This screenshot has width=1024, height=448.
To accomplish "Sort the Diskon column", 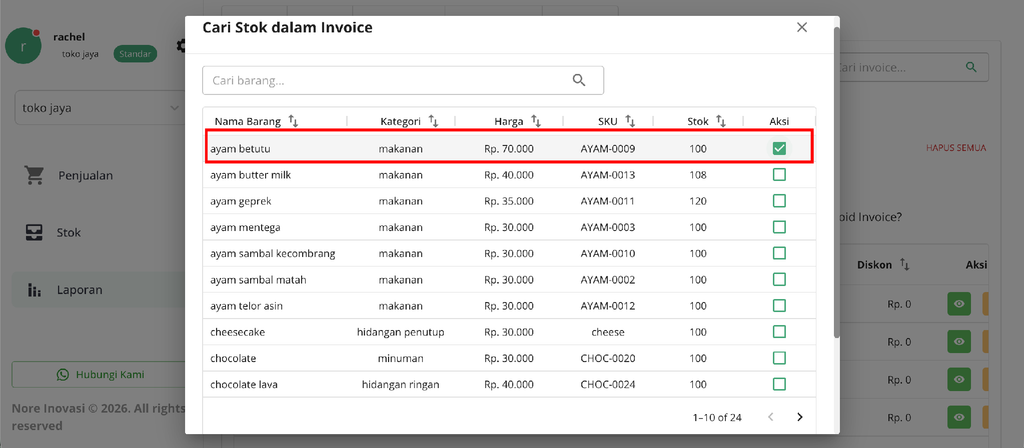I will point(904,264).
